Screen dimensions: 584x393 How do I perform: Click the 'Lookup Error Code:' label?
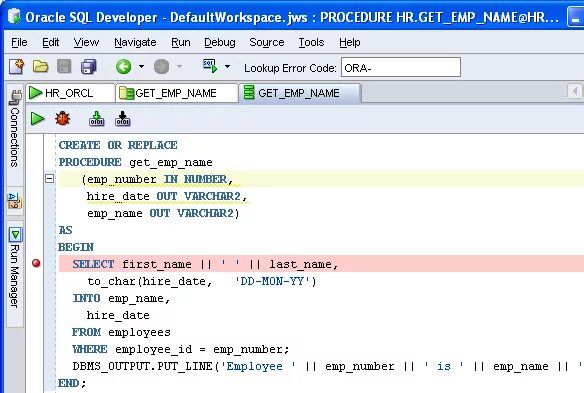(x=290, y=68)
